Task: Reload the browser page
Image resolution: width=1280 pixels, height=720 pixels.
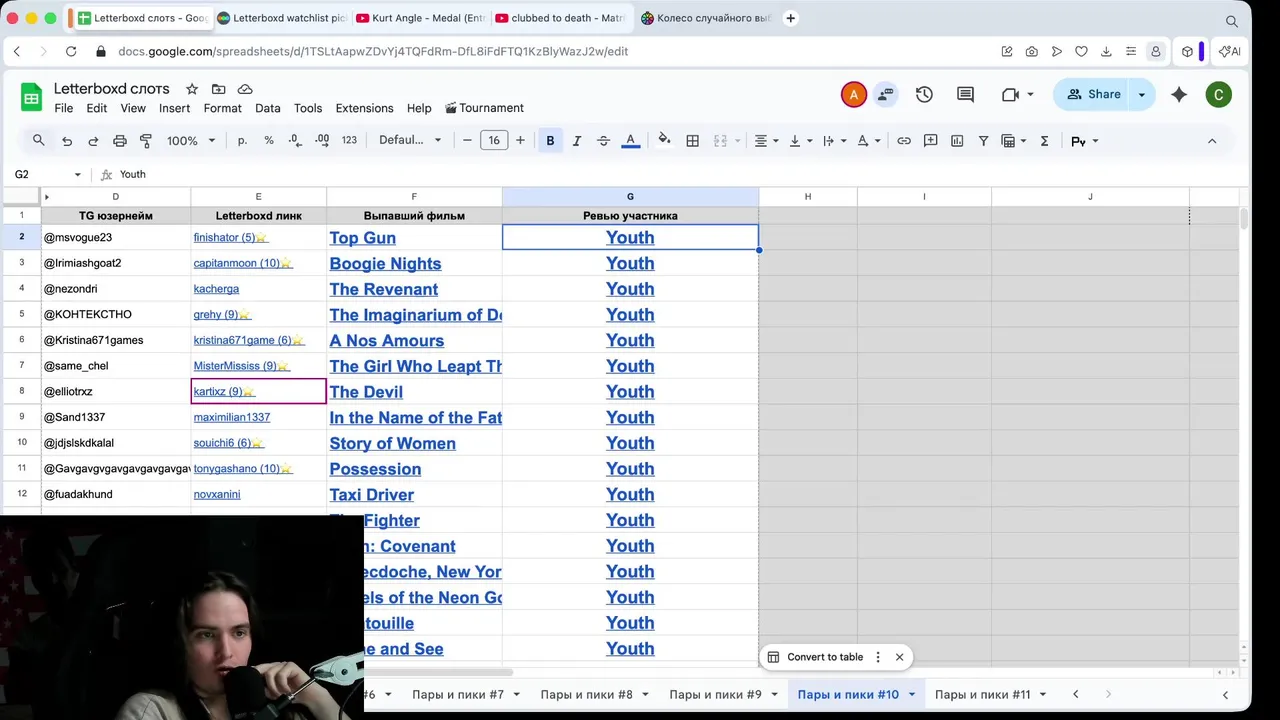Action: (71, 51)
